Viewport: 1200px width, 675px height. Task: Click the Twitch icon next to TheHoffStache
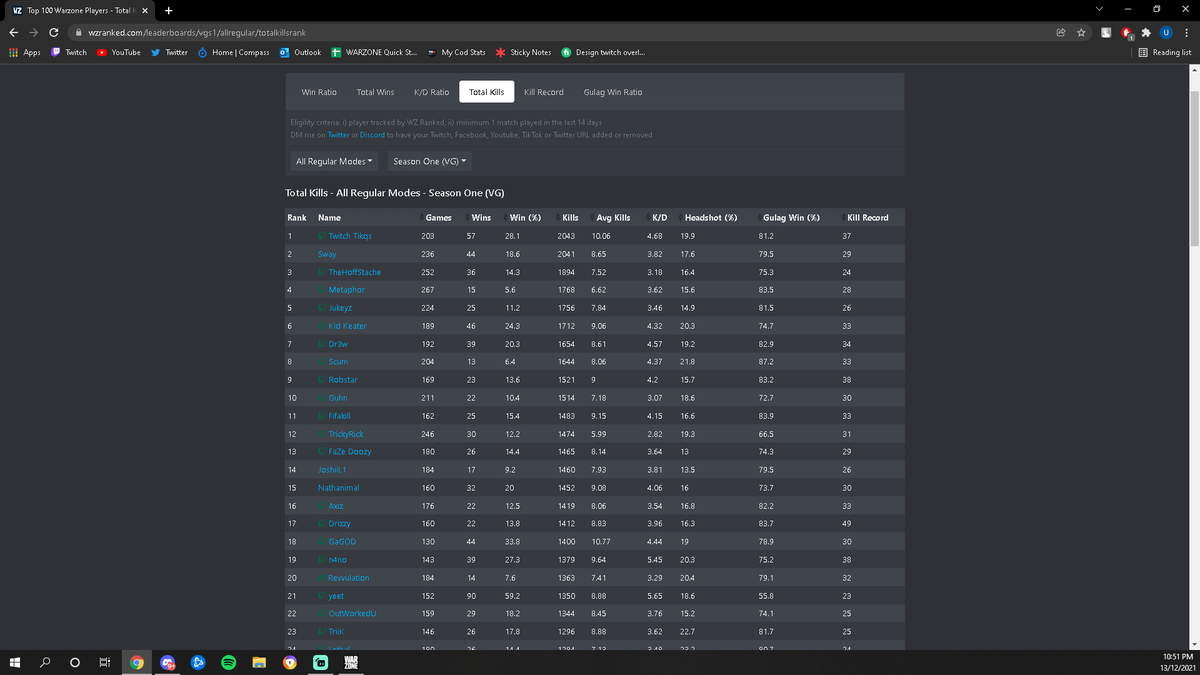pyautogui.click(x=321, y=272)
